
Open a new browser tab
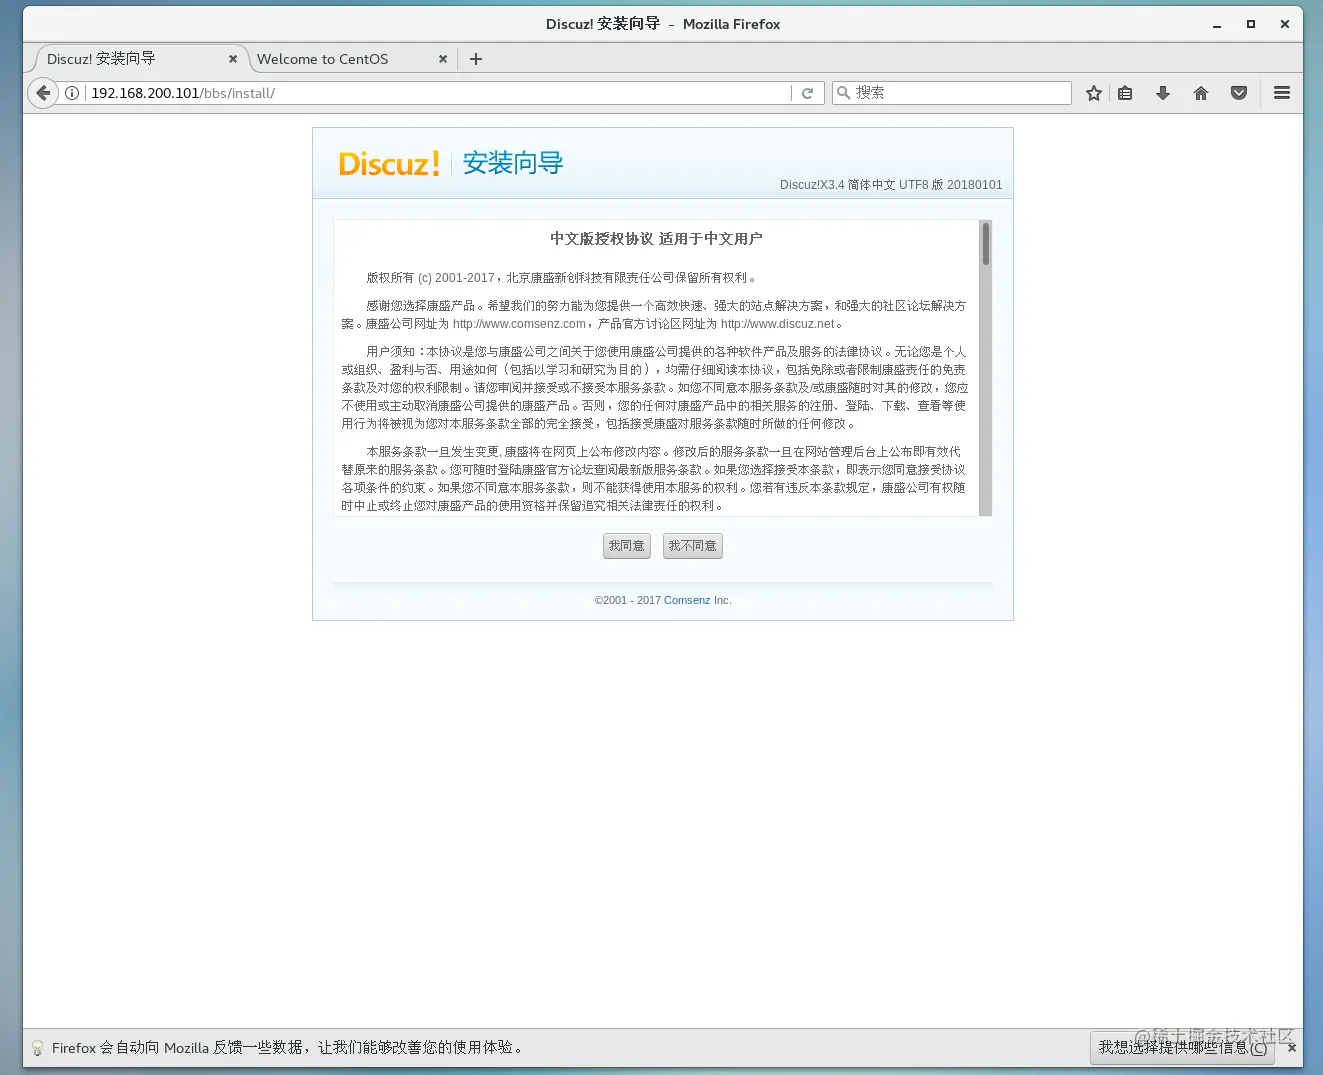(475, 59)
